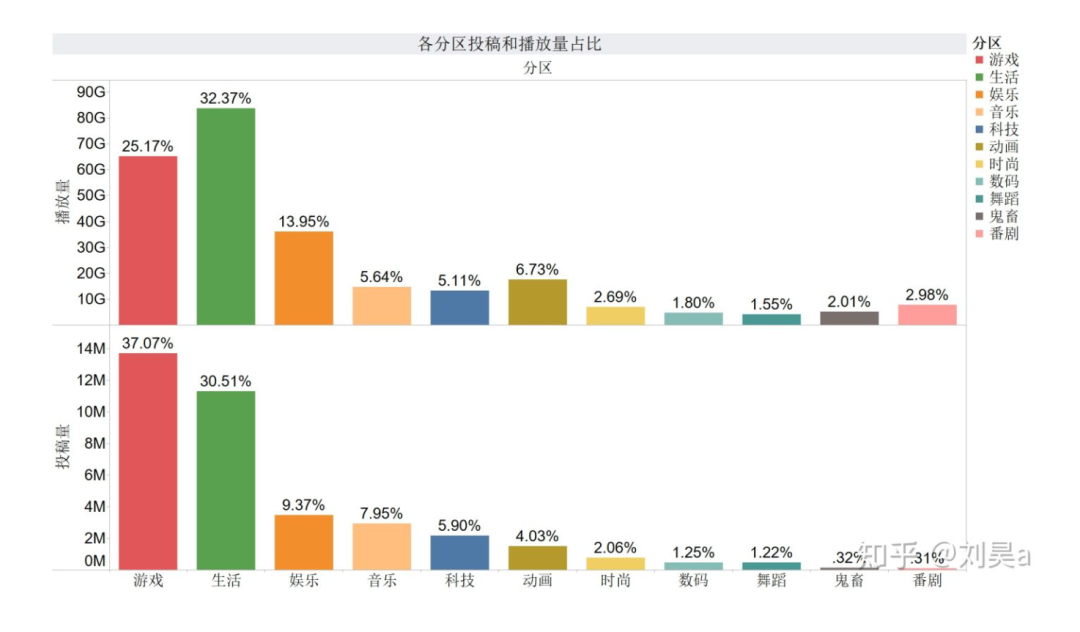Image resolution: width=1080 pixels, height=632 pixels.
Task: Click the 时尚 label on the x-axis
Action: (615, 581)
